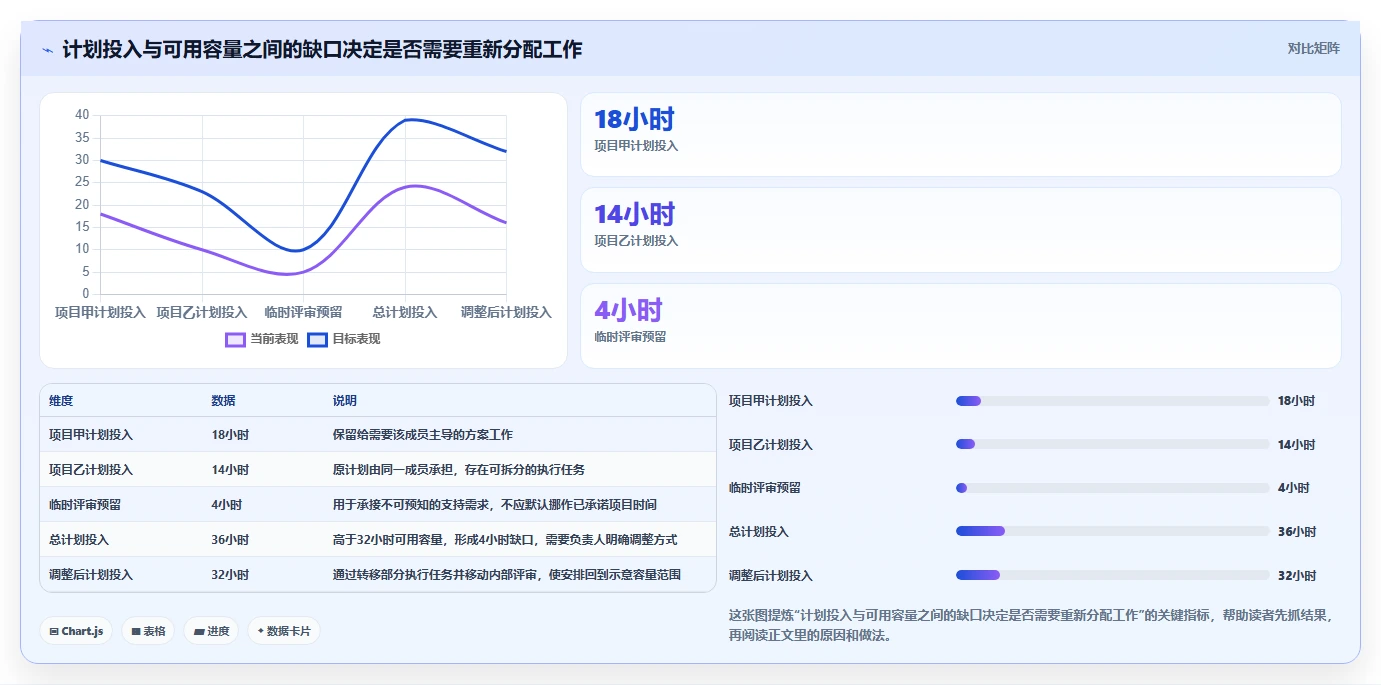Image resolution: width=1381 pixels, height=685 pixels.
Task: Click the 用于承接不可预知的支持需求 description cell
Action: coord(495,505)
